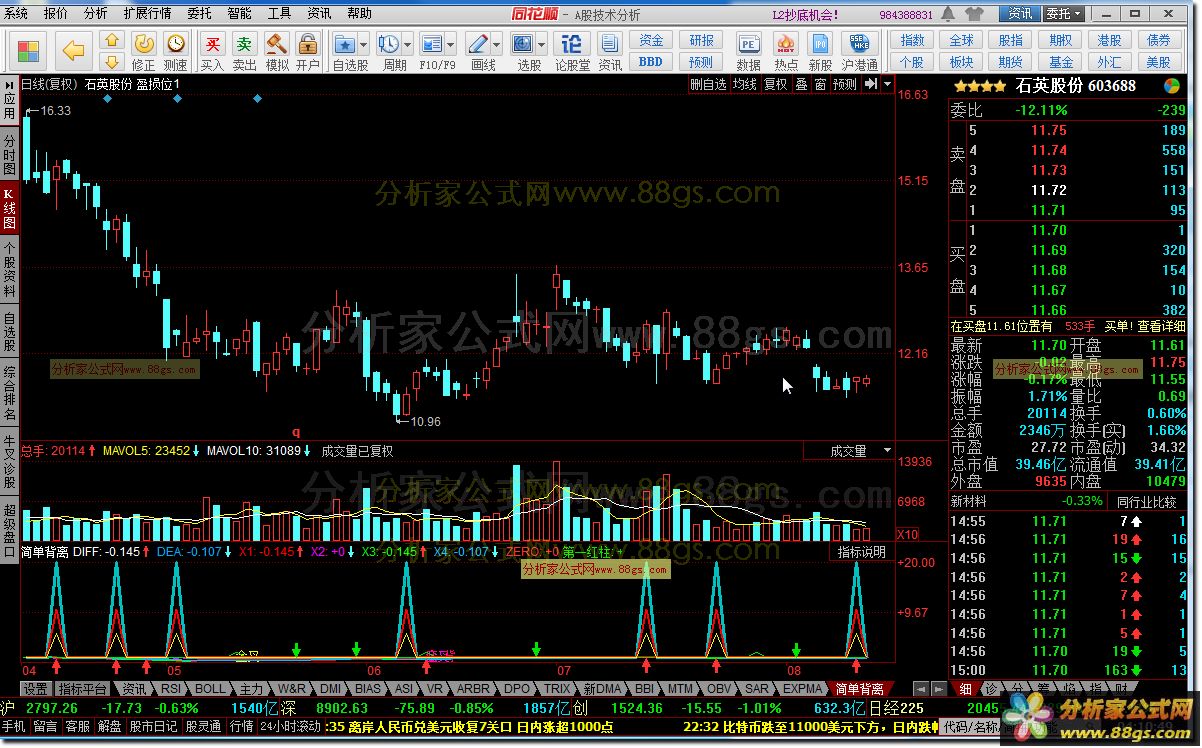The height and width of the screenshot is (748, 1202).
Task: Click the 代码/名称 search input field
Action: click(972, 727)
